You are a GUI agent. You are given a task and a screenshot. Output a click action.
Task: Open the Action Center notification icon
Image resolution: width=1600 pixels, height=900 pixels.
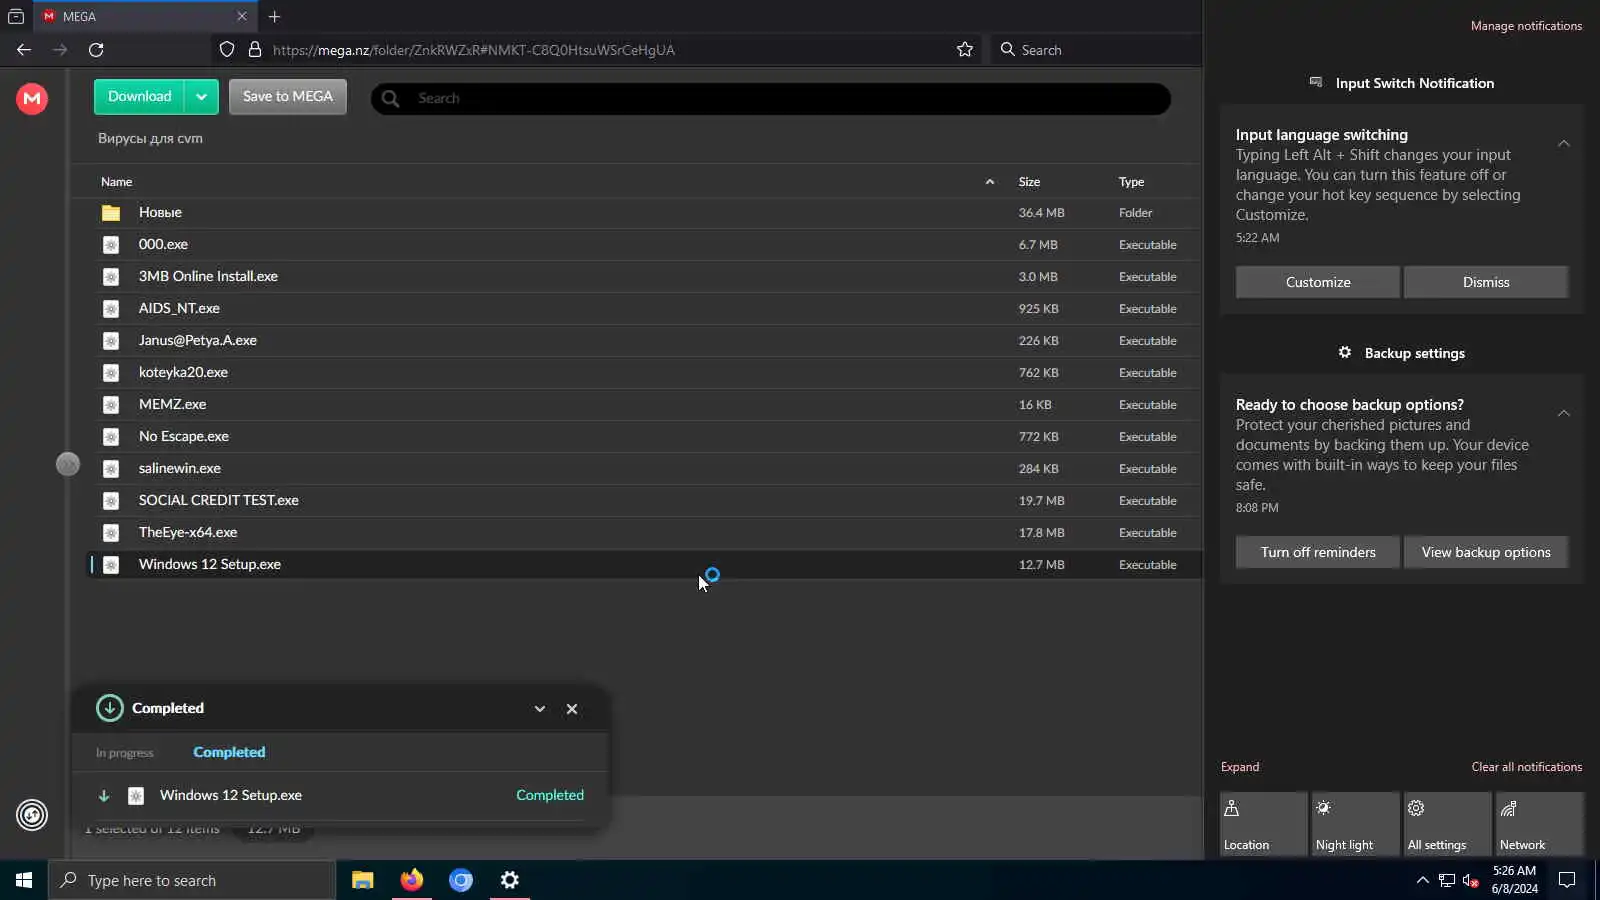1567,880
